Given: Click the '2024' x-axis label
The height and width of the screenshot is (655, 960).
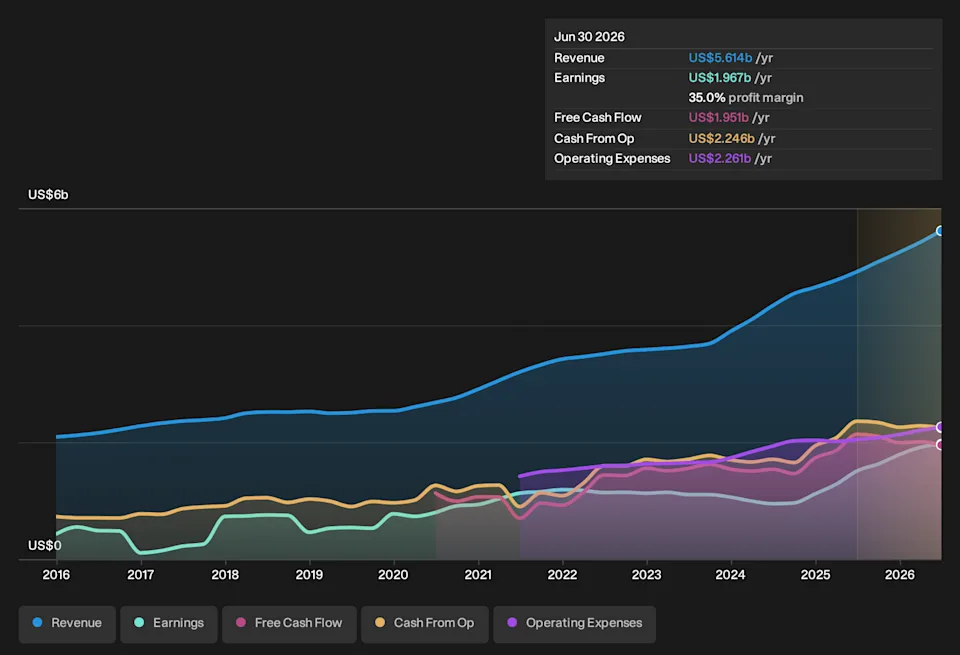Looking at the screenshot, I should pos(730,575).
